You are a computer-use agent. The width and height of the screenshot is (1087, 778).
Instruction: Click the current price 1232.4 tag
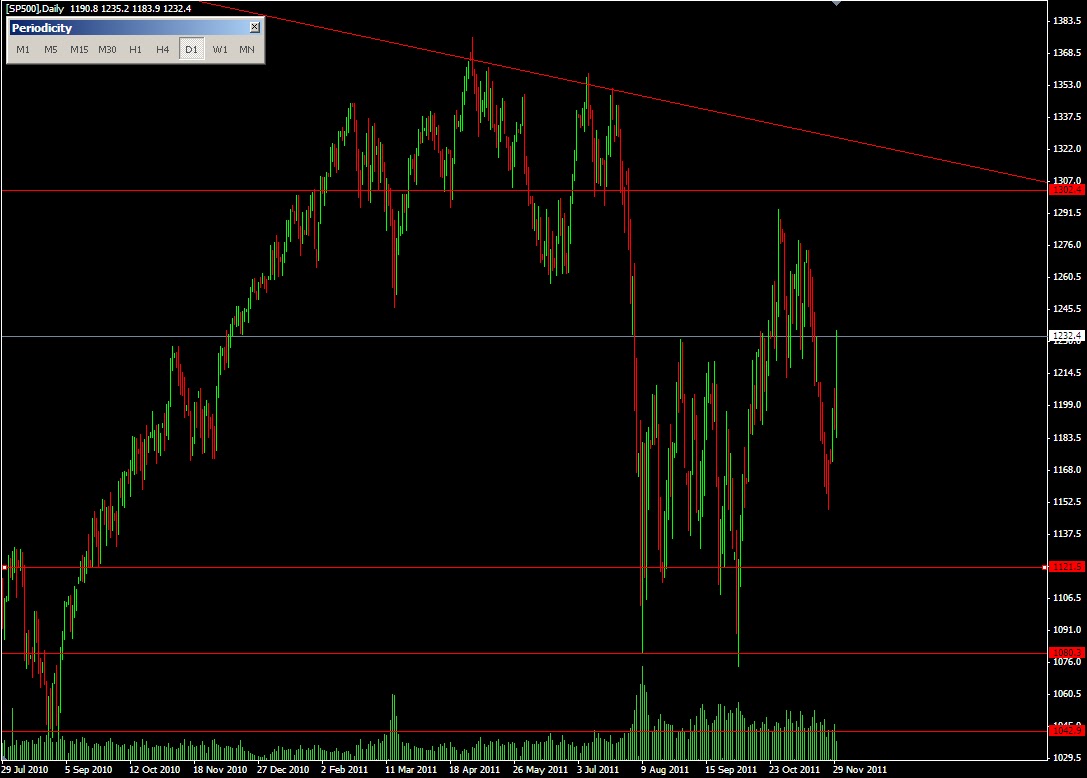(1067, 336)
